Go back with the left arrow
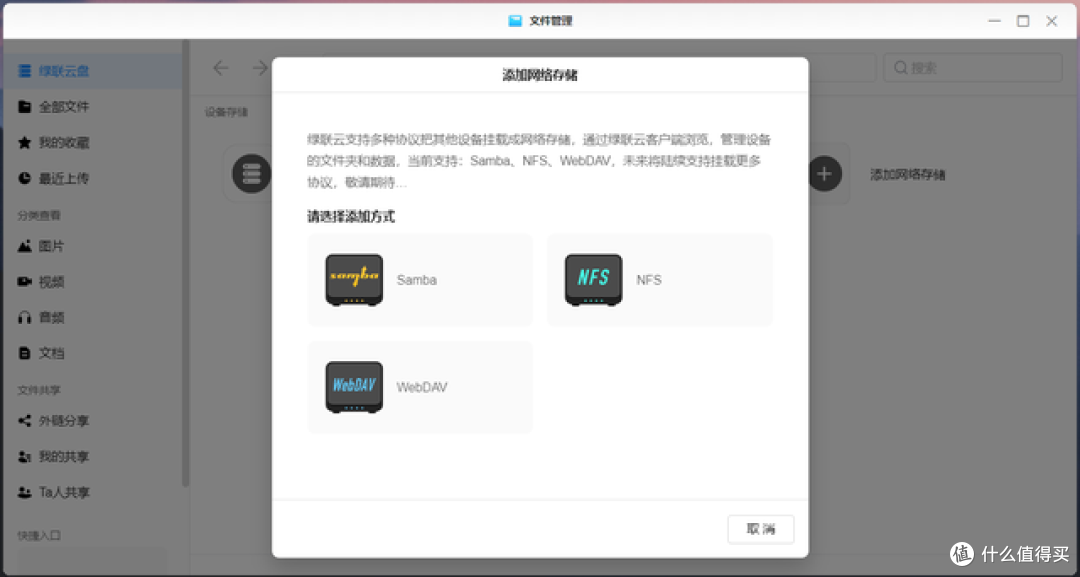This screenshot has width=1080, height=577. [220, 67]
